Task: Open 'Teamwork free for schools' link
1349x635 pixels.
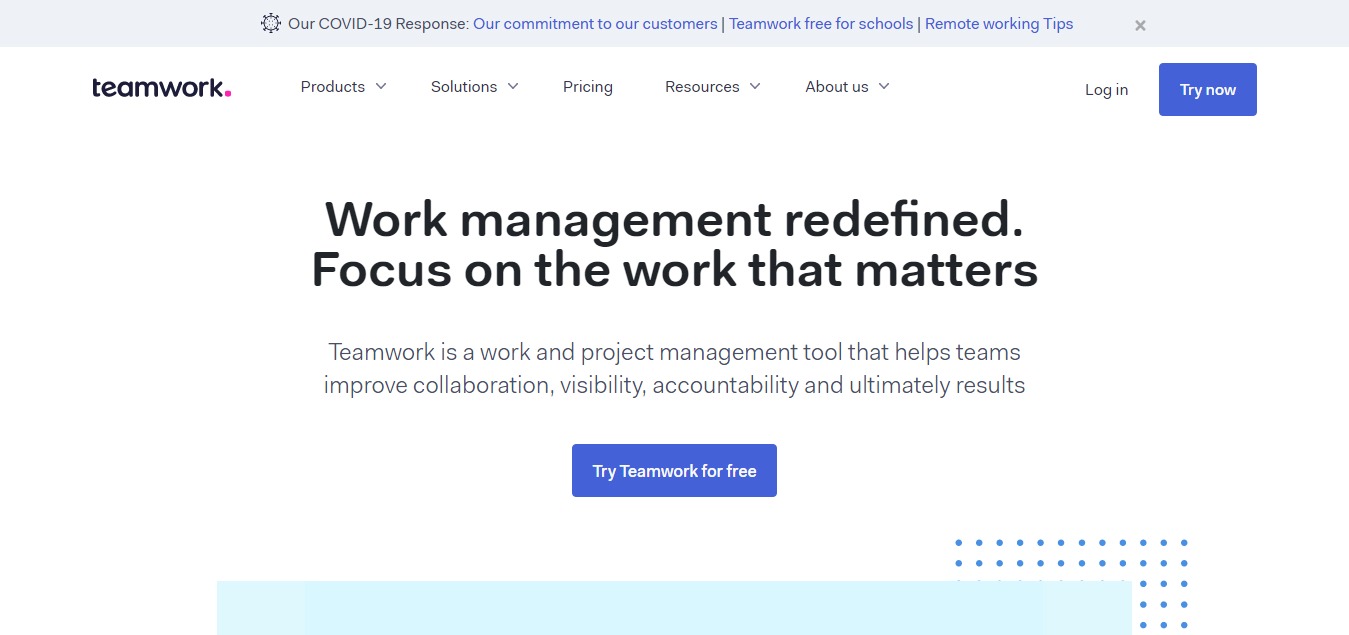Action: point(821,24)
